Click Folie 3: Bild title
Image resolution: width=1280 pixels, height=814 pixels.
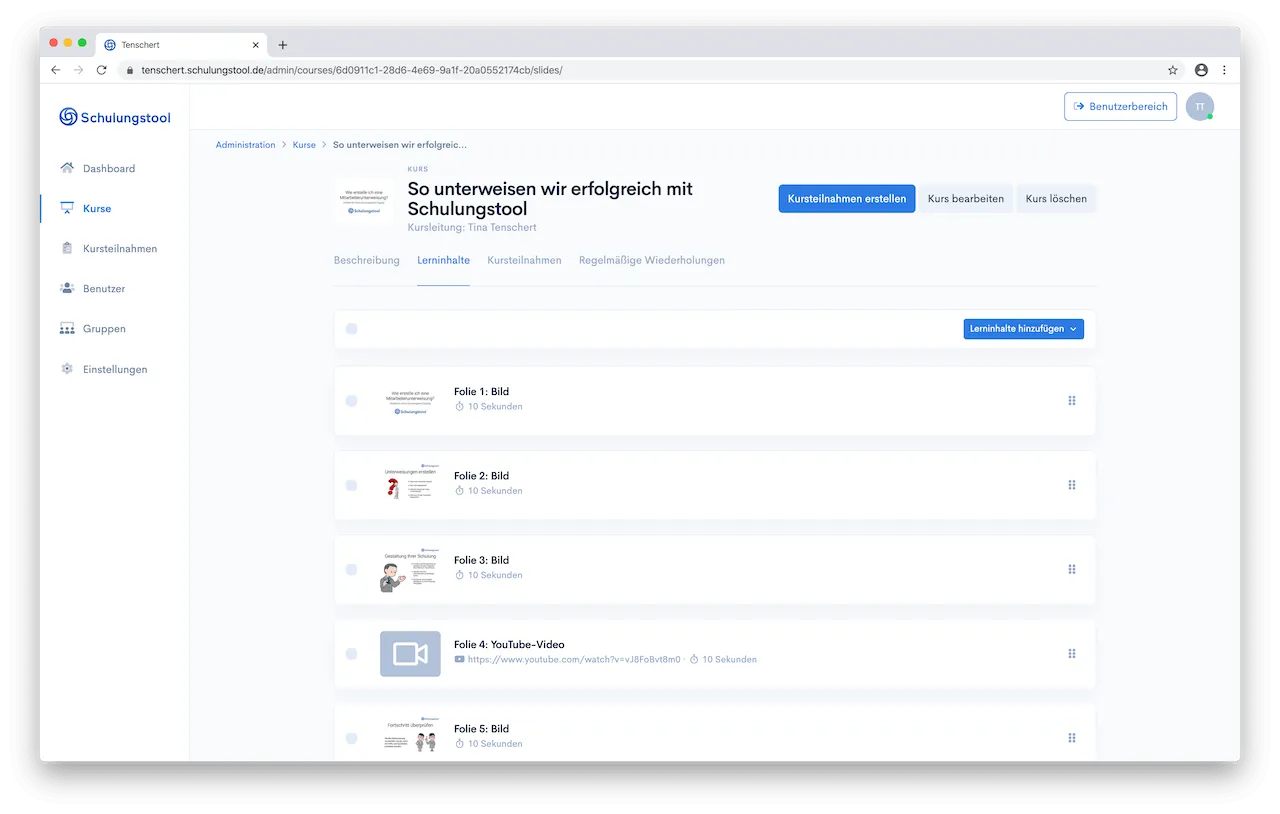point(481,560)
